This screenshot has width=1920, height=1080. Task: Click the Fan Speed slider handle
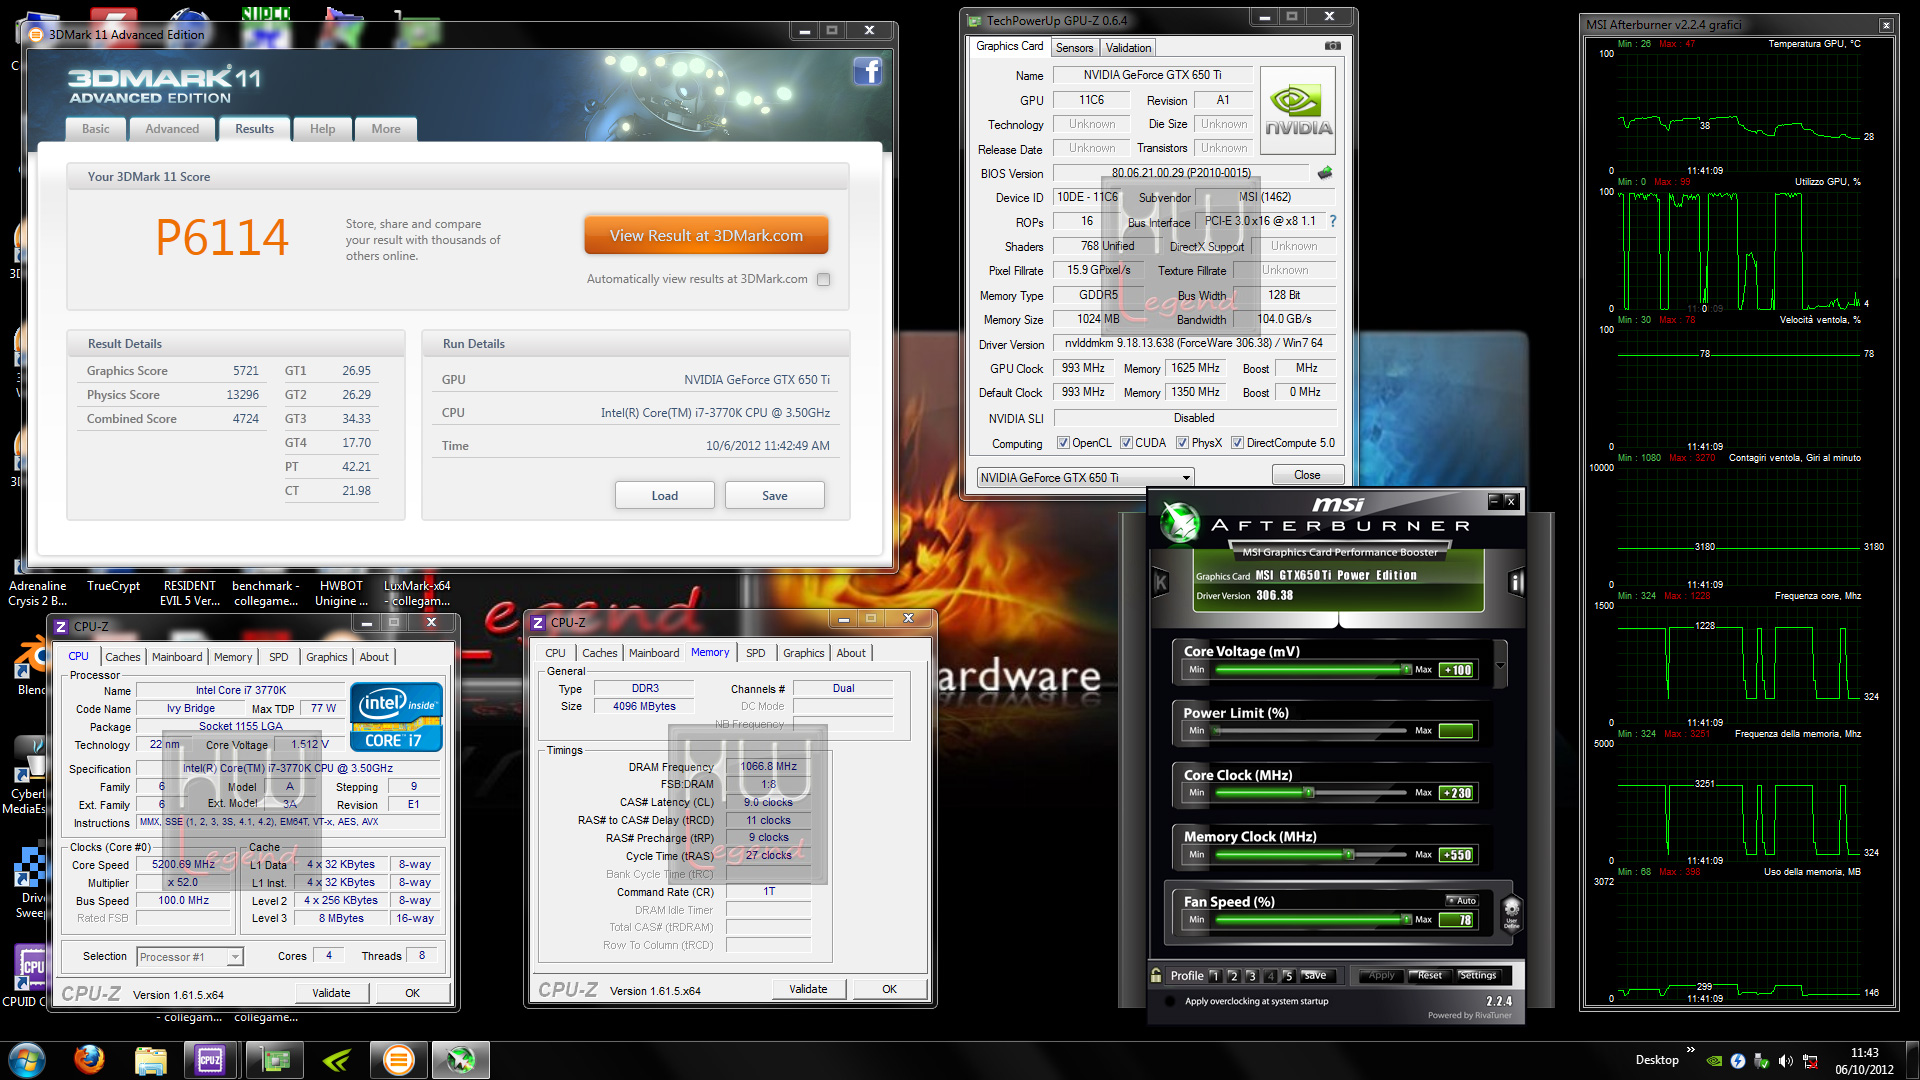(1406, 919)
